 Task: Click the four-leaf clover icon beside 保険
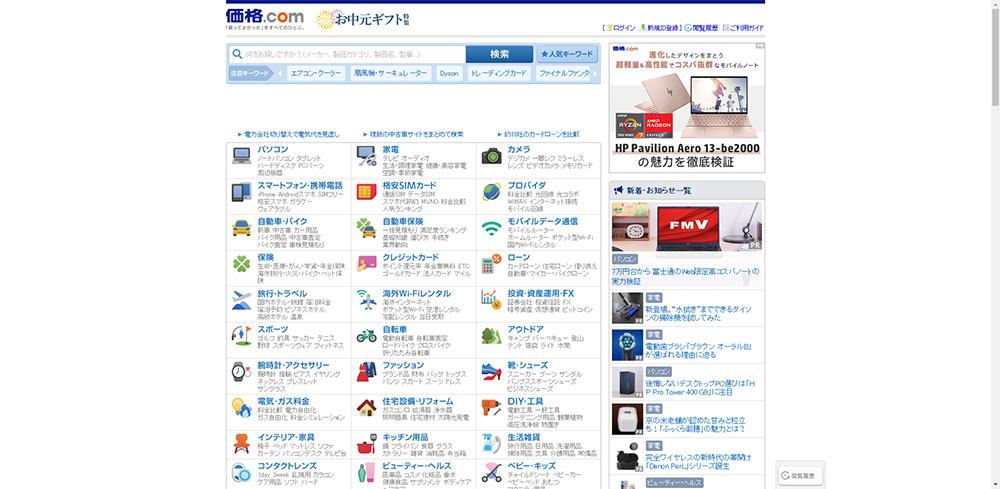pos(241,264)
